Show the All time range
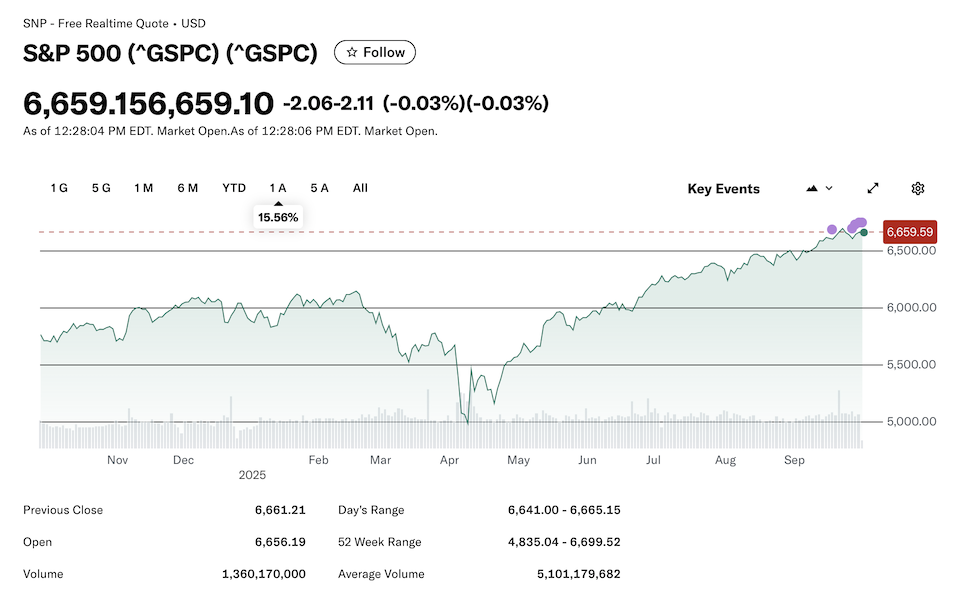Image resolution: width=974 pixels, height=607 pixels. (x=360, y=188)
